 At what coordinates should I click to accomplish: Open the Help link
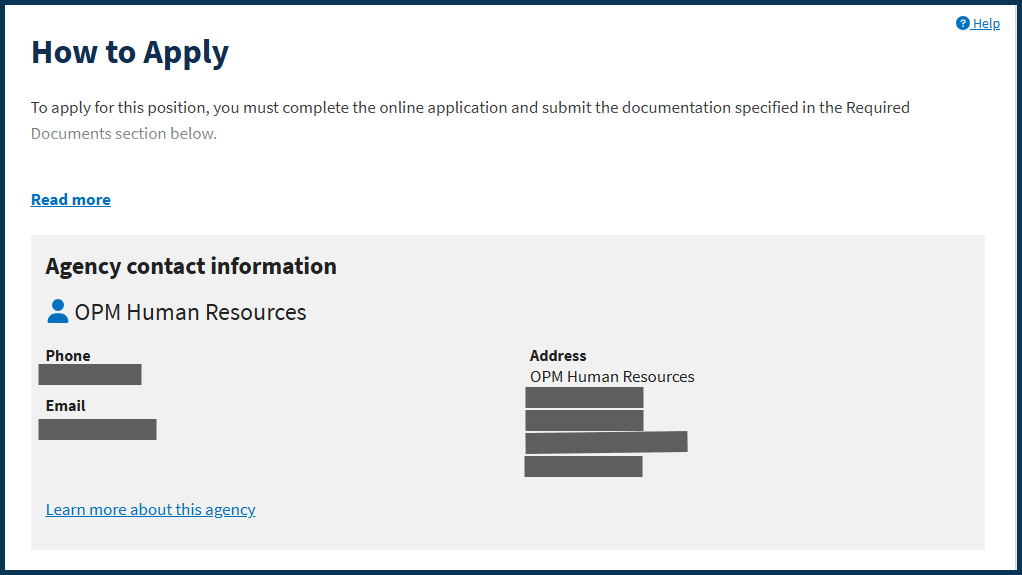click(978, 23)
